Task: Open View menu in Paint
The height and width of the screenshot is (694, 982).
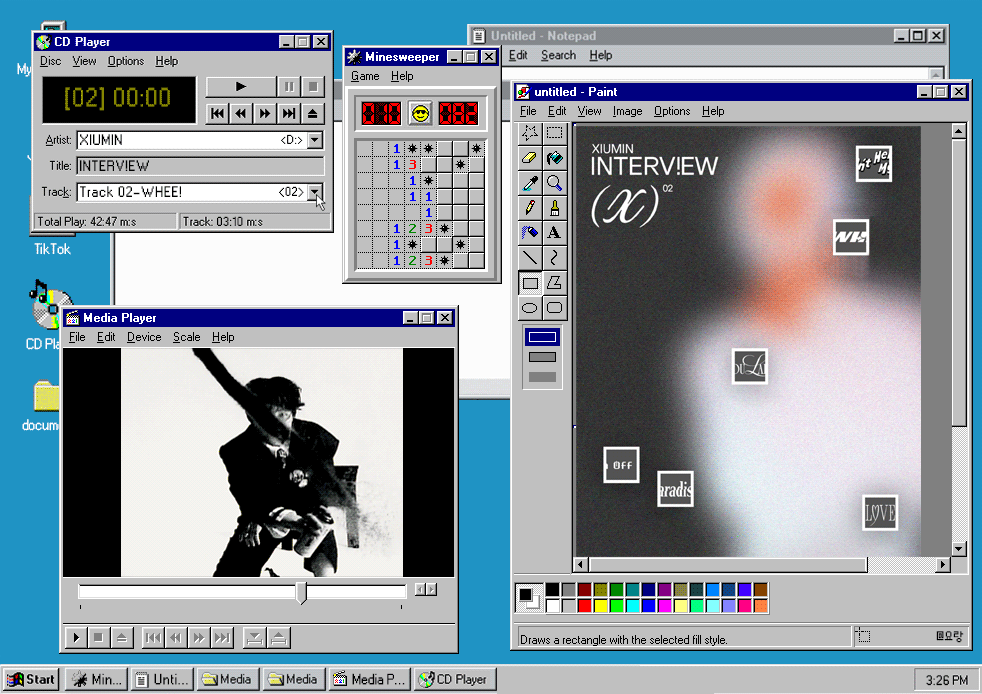Action: click(x=589, y=111)
